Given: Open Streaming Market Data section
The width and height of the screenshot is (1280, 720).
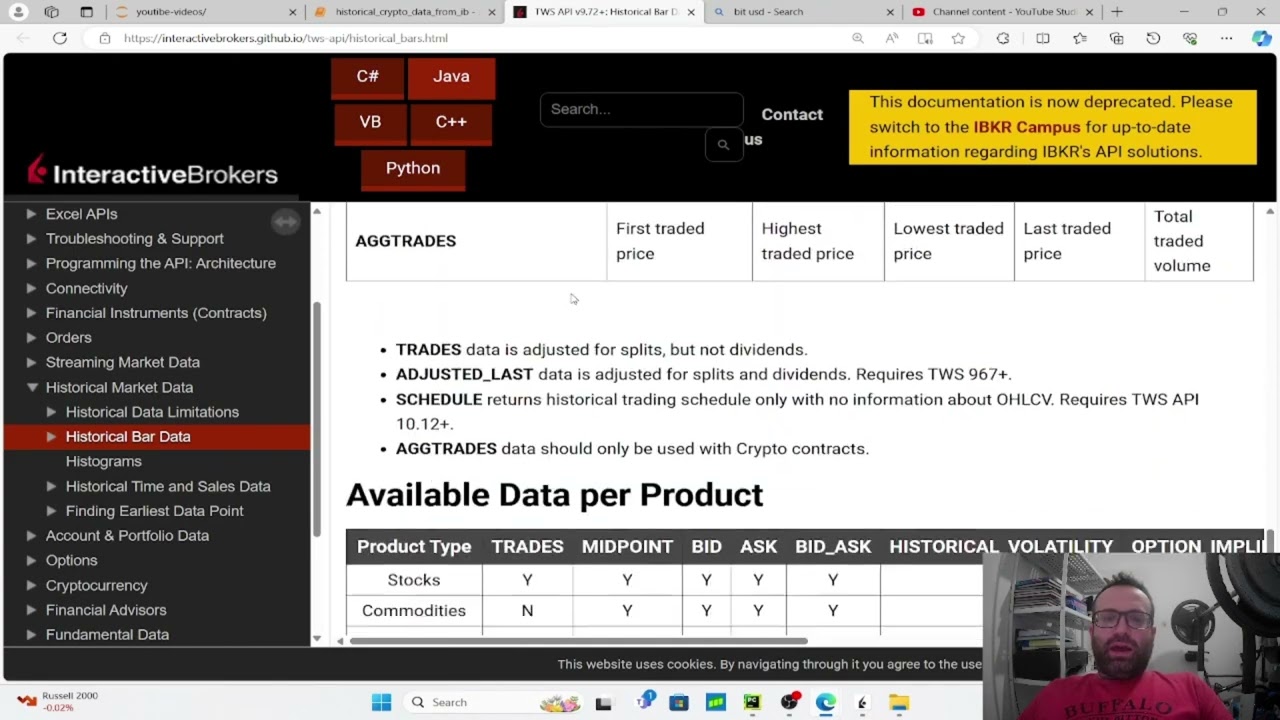Looking at the screenshot, I should pyautogui.click(x=123, y=362).
